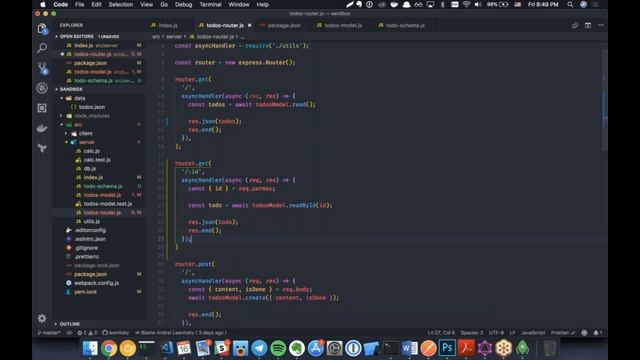Click the LF end-of-line indicator
This screenshot has height=360, width=640.
tap(512, 333)
